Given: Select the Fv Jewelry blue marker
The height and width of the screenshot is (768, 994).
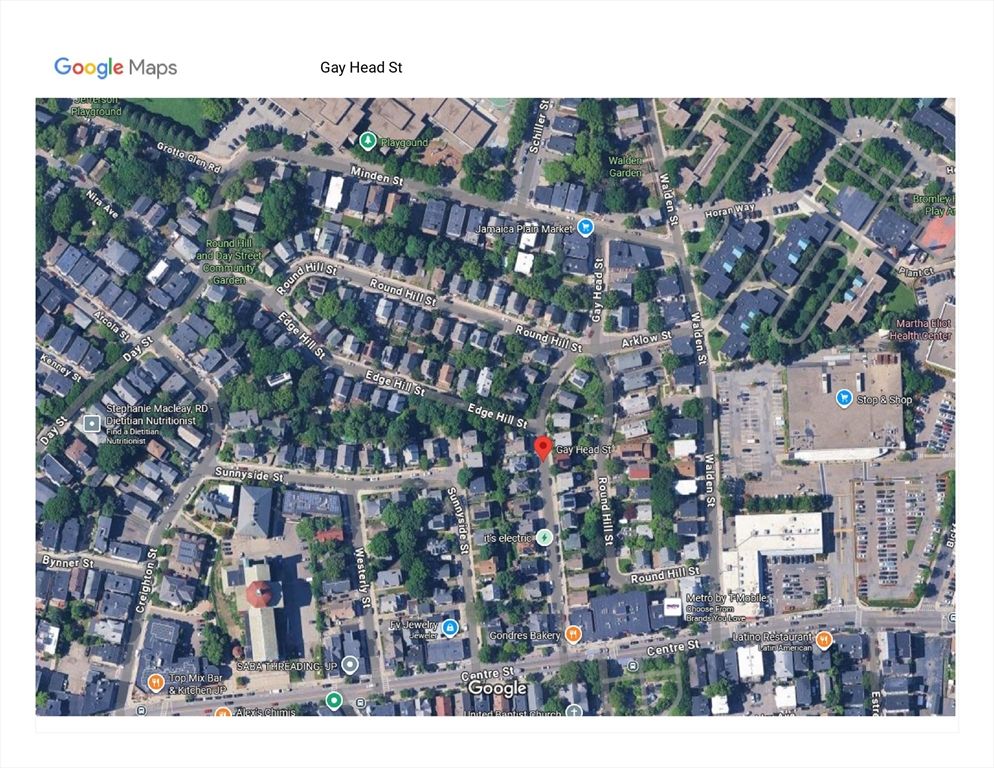Looking at the screenshot, I should [450, 627].
